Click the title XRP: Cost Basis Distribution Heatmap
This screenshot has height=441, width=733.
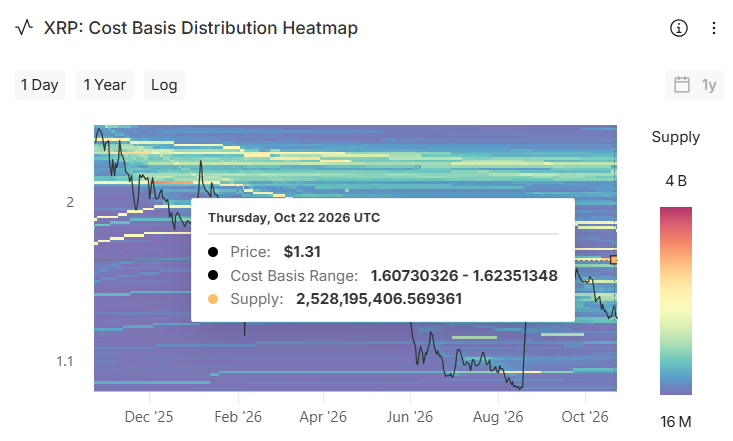click(x=201, y=28)
